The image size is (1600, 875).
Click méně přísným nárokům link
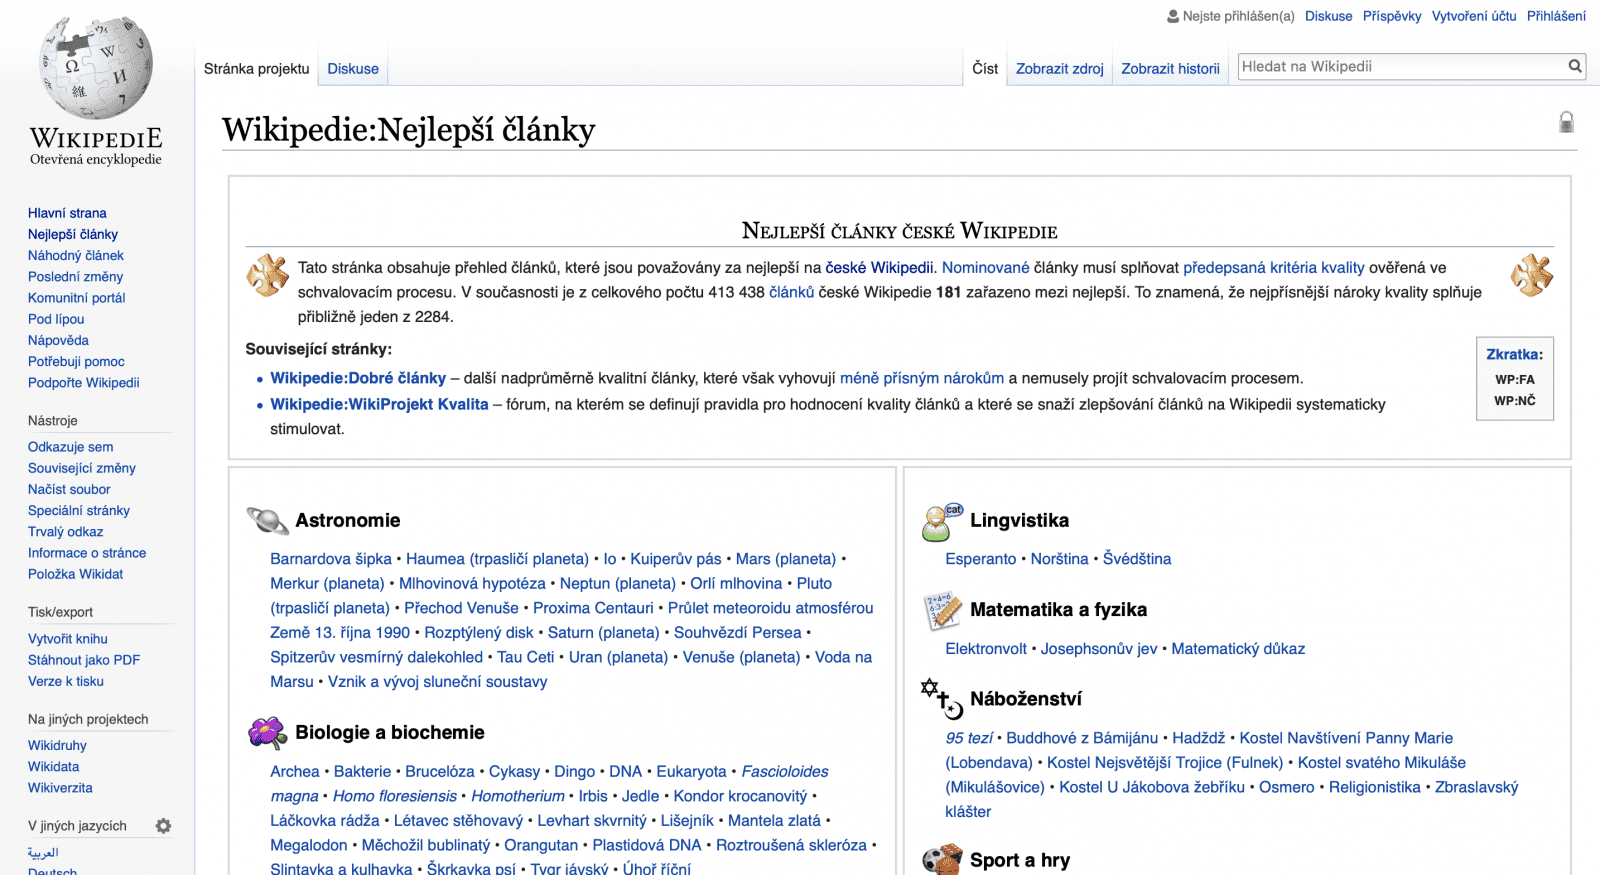922,378
